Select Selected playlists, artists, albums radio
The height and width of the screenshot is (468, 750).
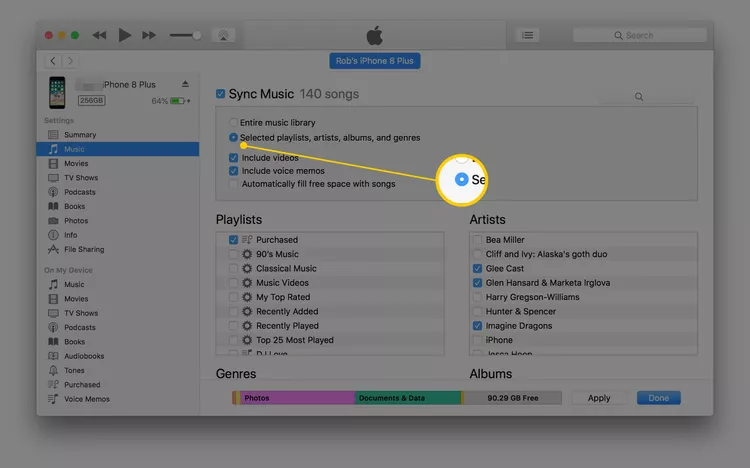point(233,137)
